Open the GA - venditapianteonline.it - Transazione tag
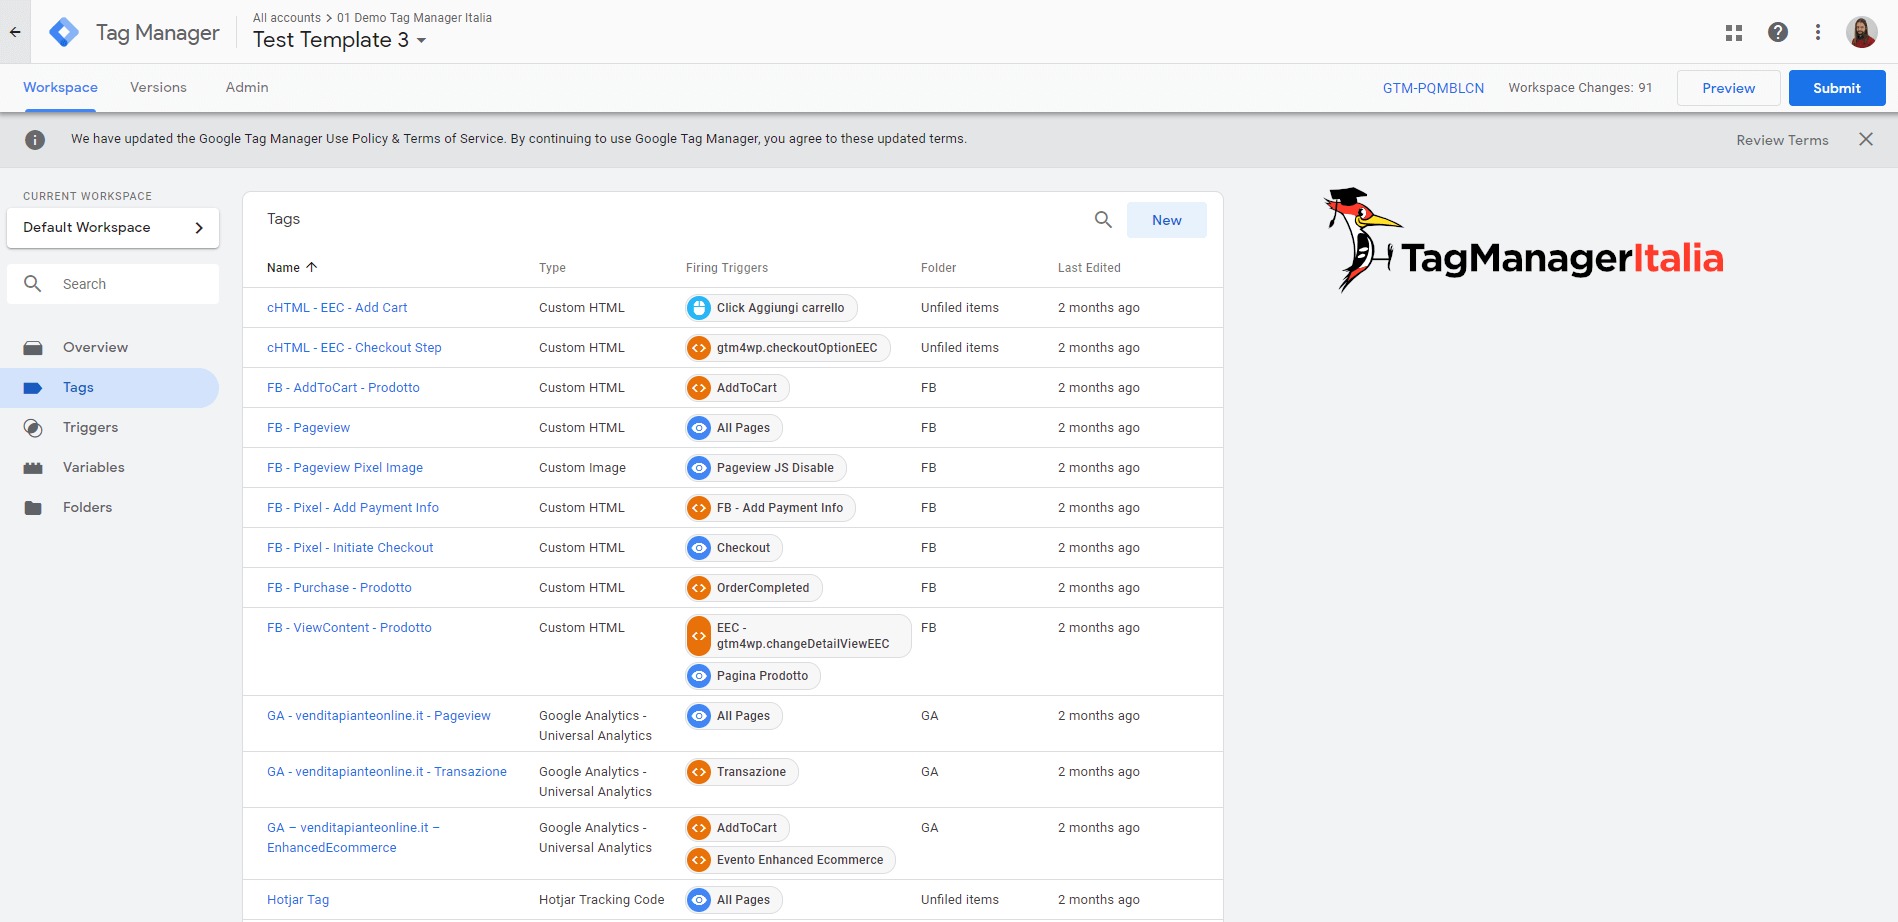Image resolution: width=1898 pixels, height=922 pixels. [387, 772]
